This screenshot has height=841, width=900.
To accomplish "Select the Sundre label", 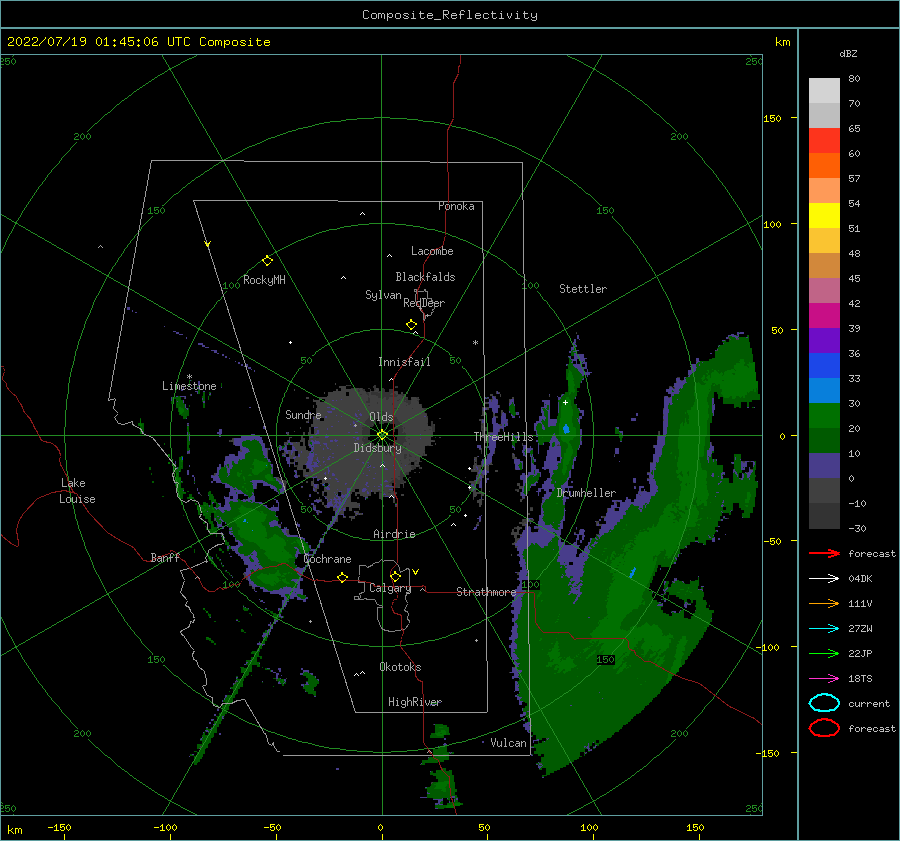I will coord(303,414).
